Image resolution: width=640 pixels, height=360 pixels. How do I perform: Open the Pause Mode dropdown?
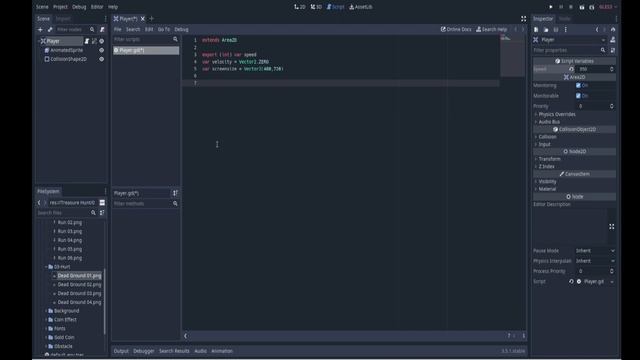coord(595,251)
